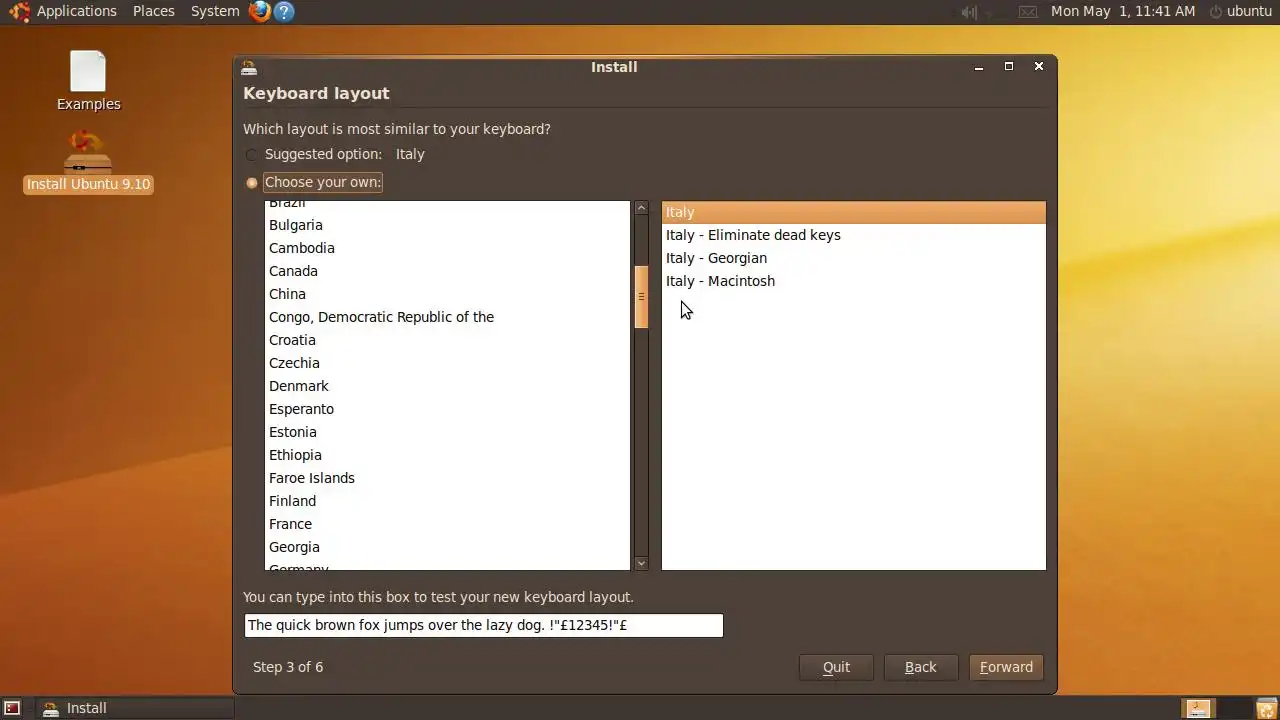This screenshot has width=1280, height=720.
Task: Select Ethiopia in the country list
Action: [447, 455]
